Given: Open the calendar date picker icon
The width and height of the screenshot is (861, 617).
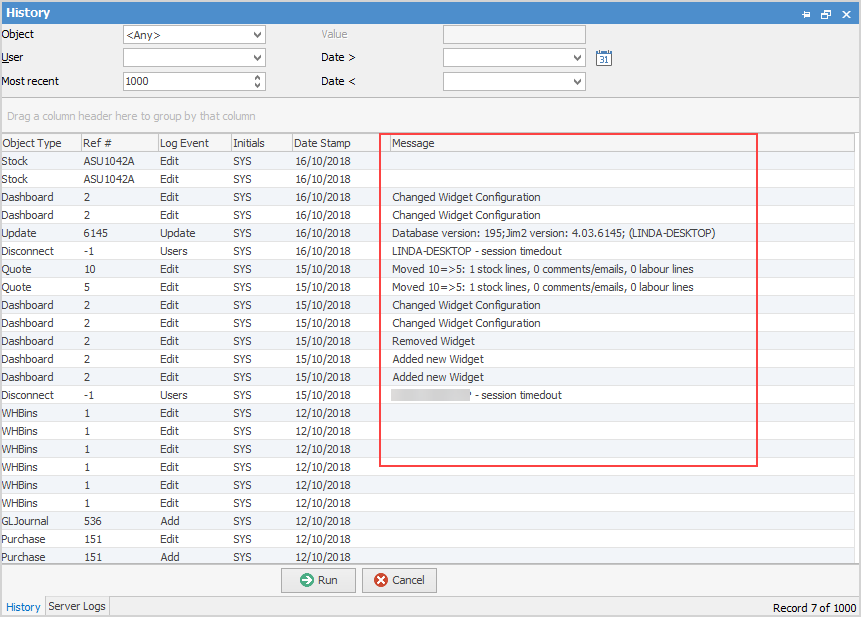Looking at the screenshot, I should pos(603,58).
